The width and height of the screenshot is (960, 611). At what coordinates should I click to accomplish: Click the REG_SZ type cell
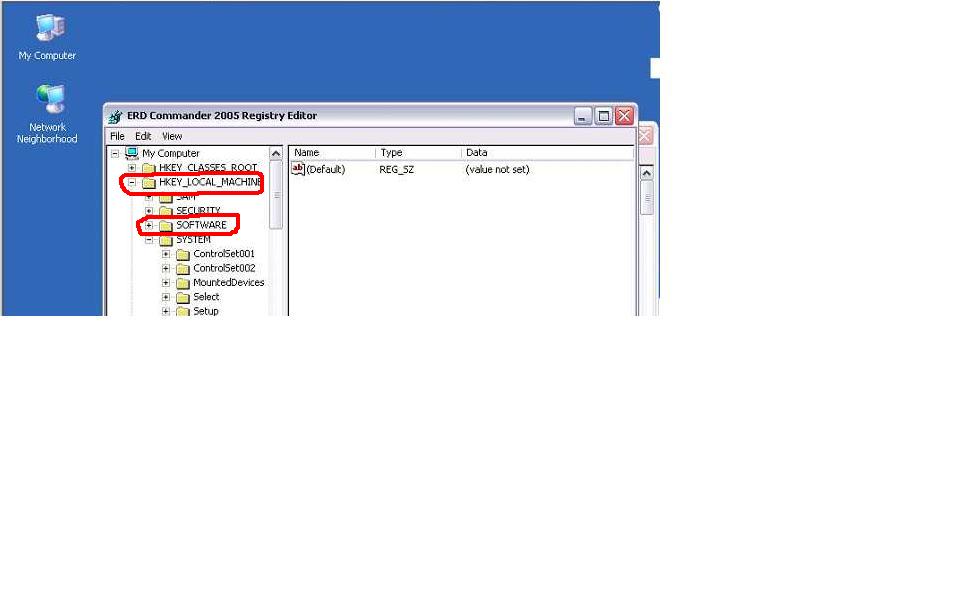[x=397, y=170]
